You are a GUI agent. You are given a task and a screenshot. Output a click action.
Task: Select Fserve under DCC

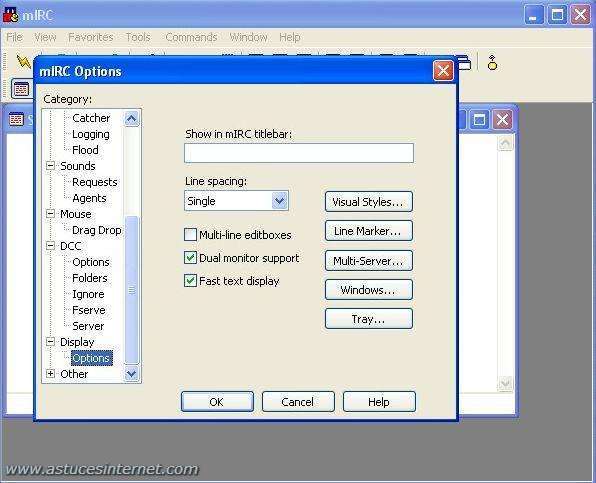pyautogui.click(x=89, y=310)
